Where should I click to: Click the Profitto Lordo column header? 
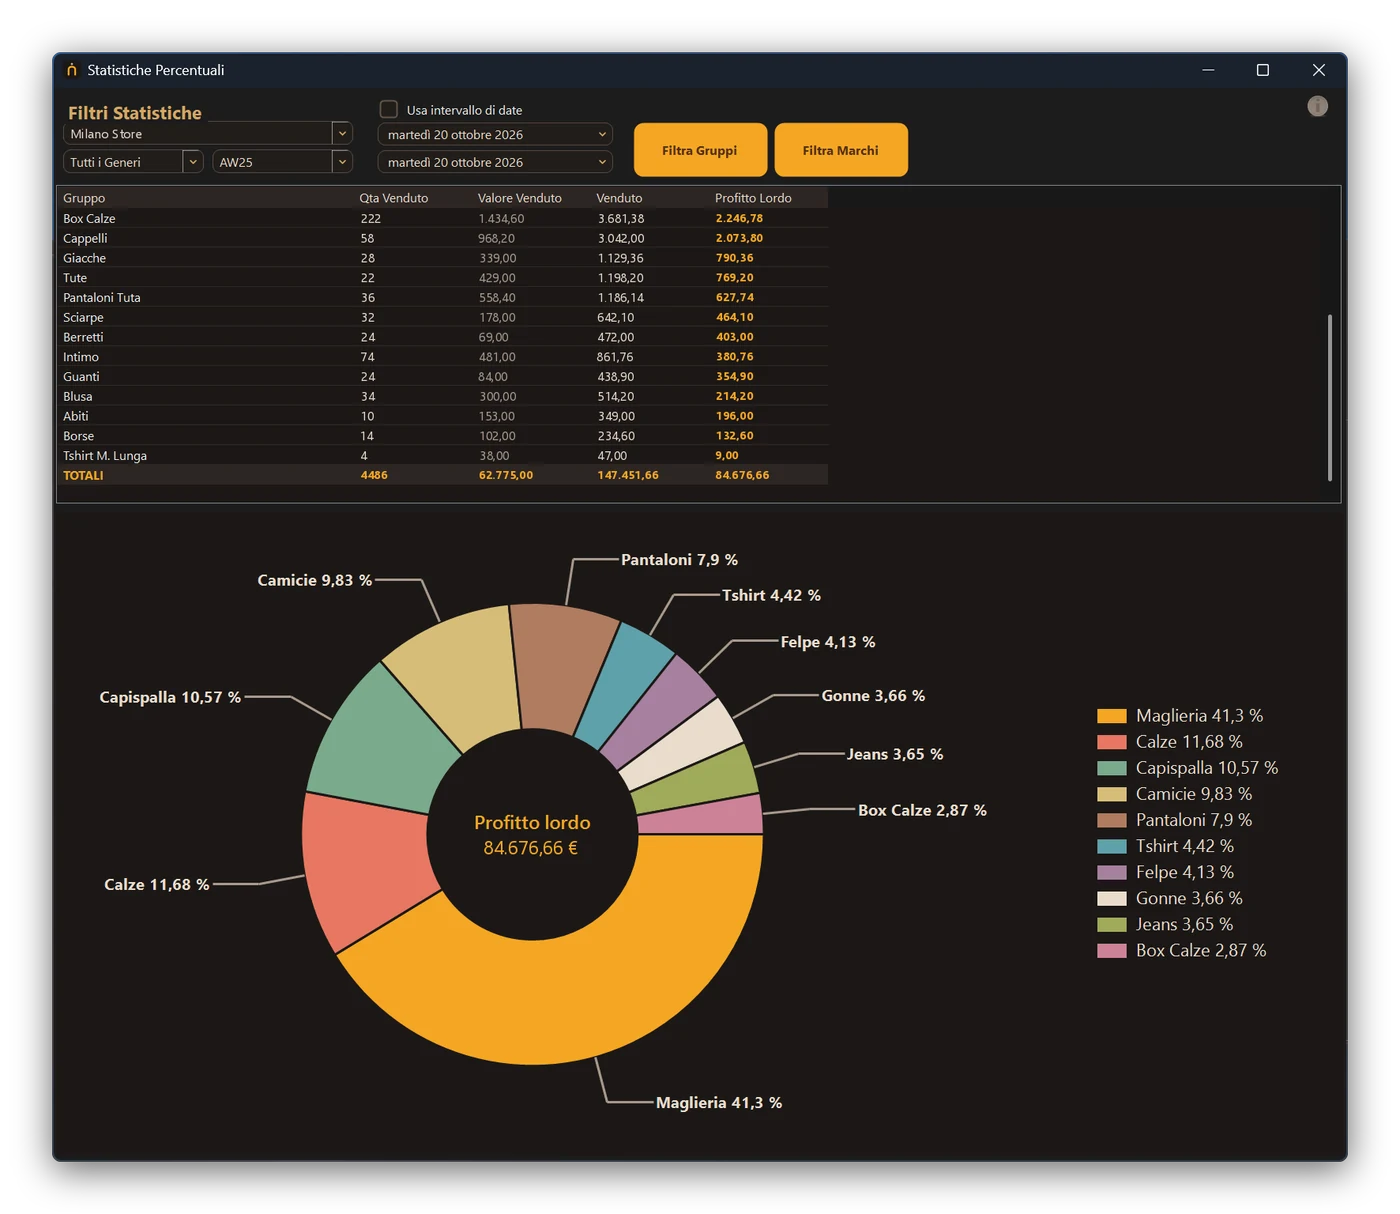(753, 198)
